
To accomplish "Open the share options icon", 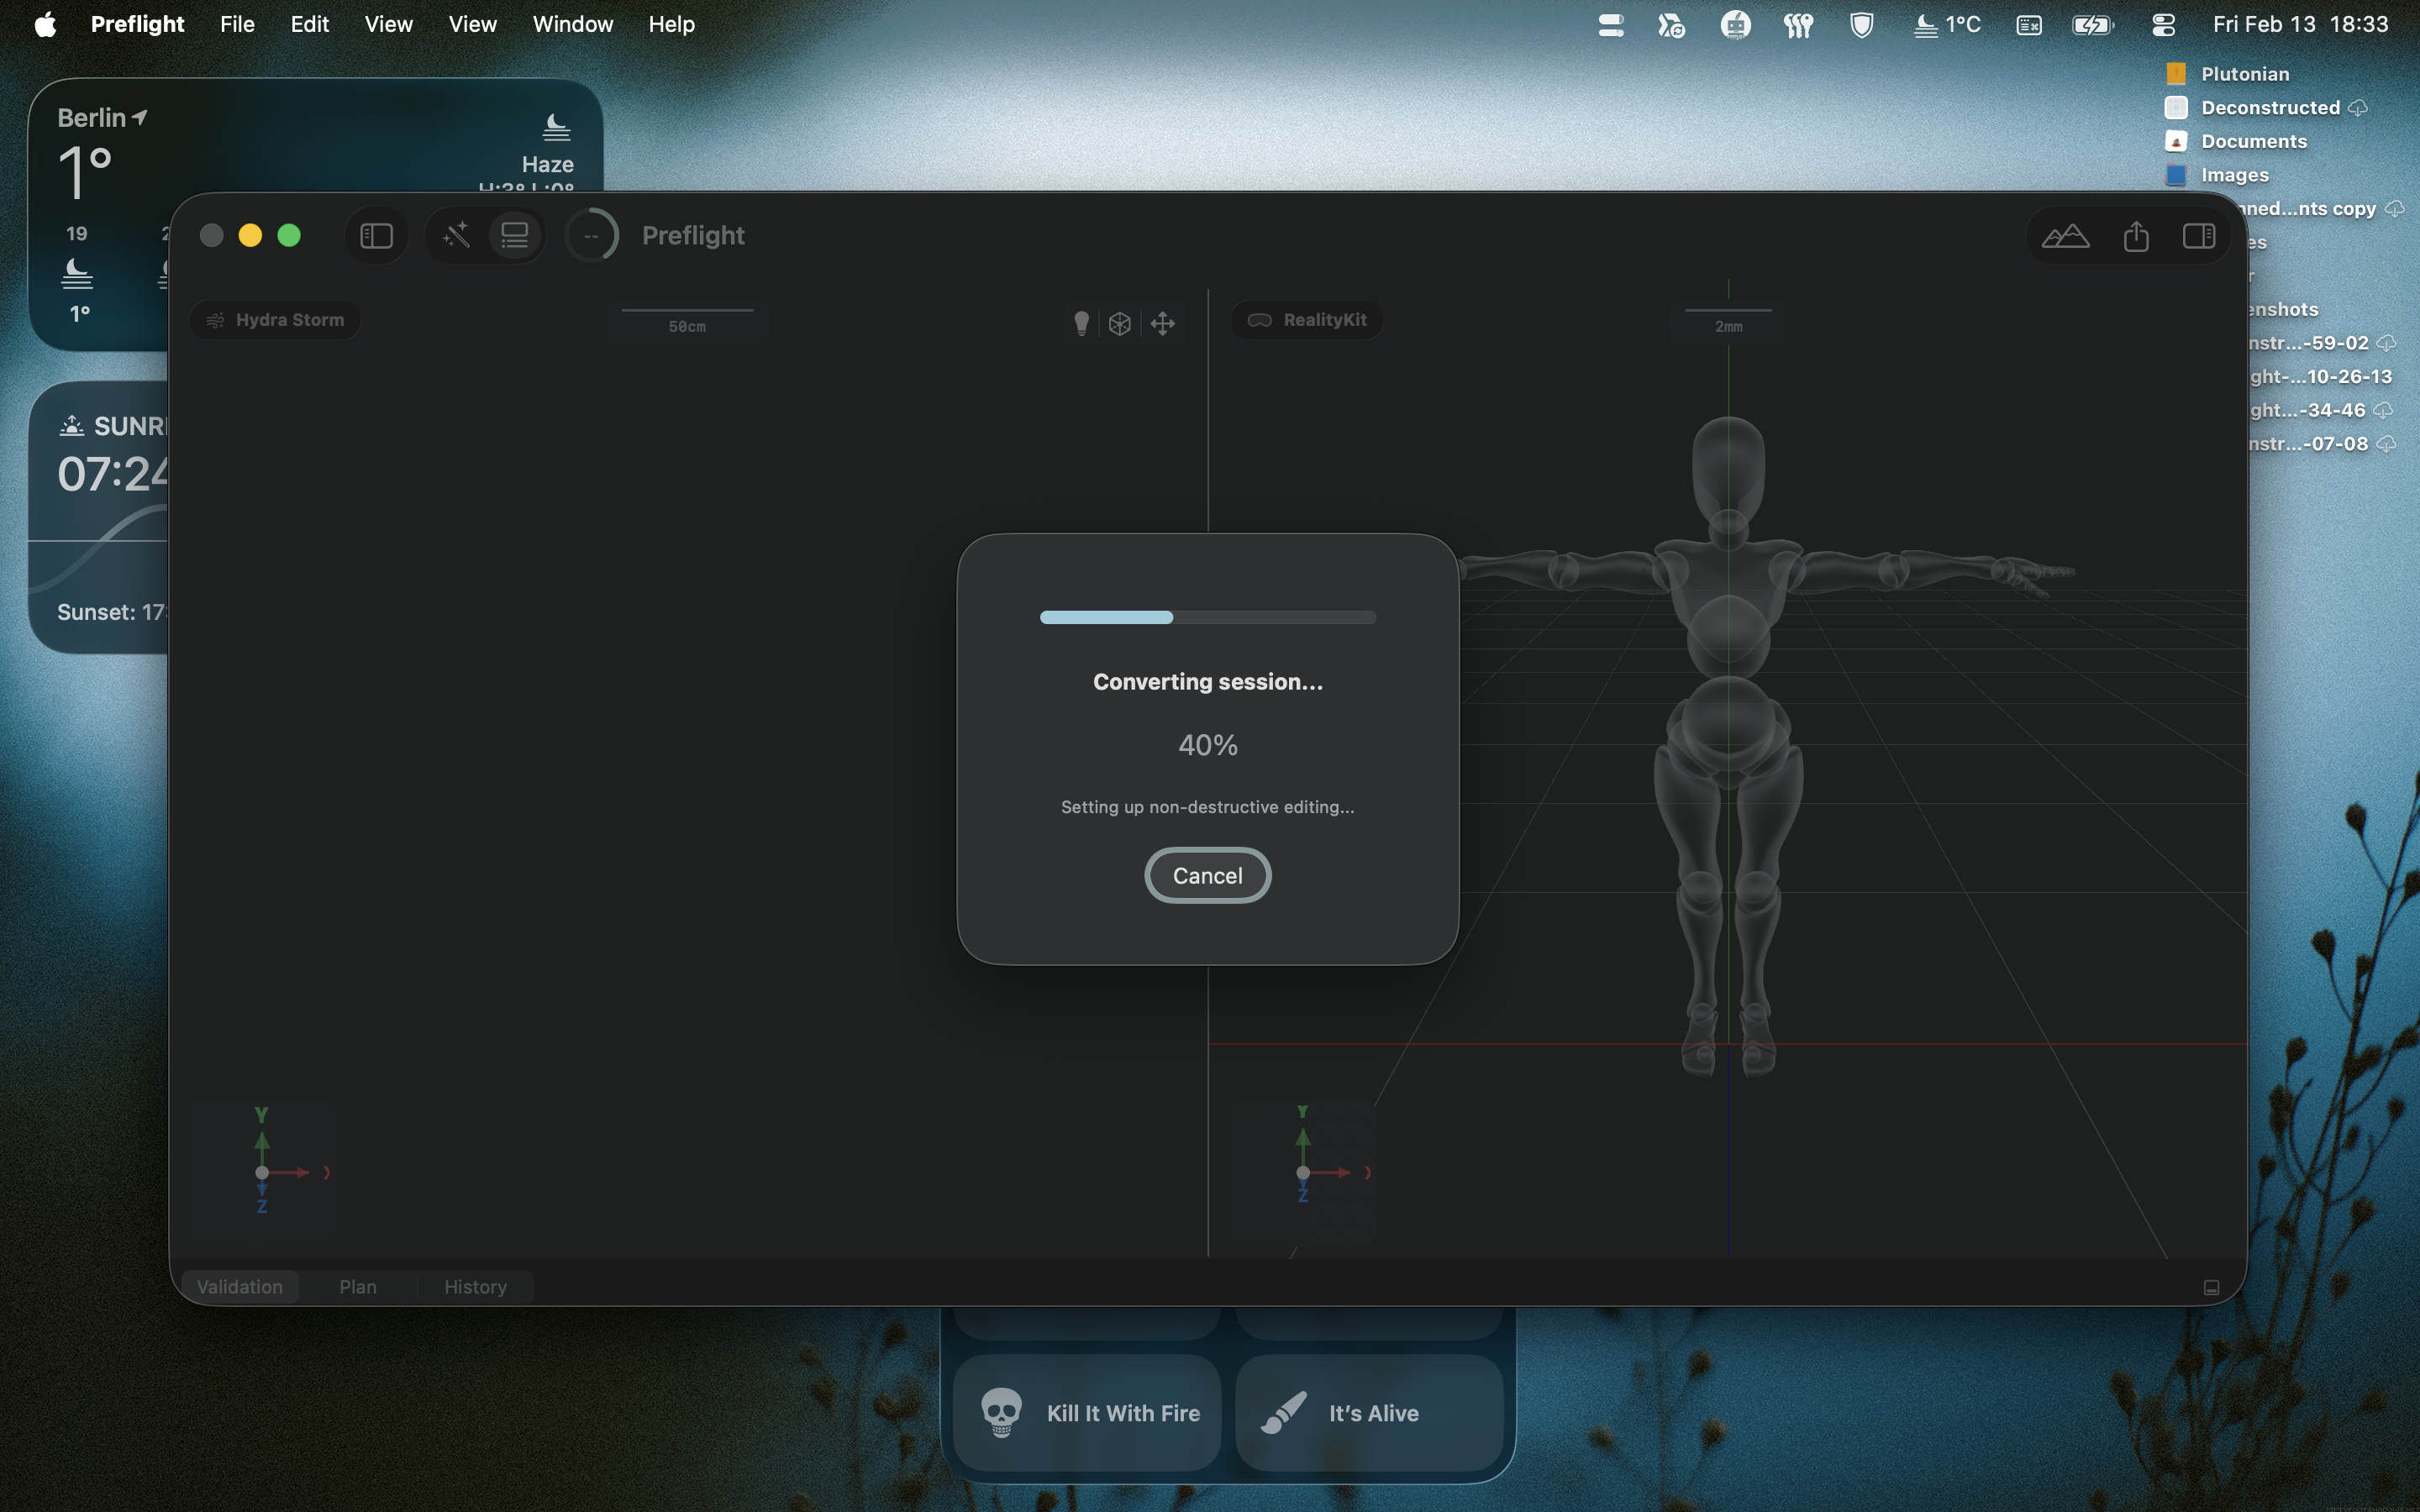I will tap(2136, 236).
